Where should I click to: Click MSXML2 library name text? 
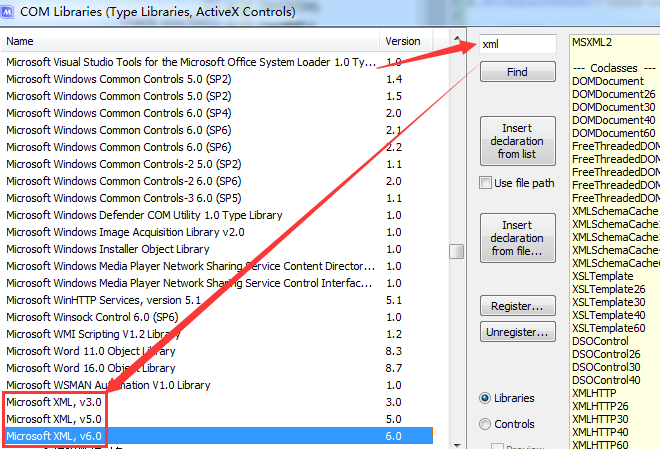pos(592,42)
